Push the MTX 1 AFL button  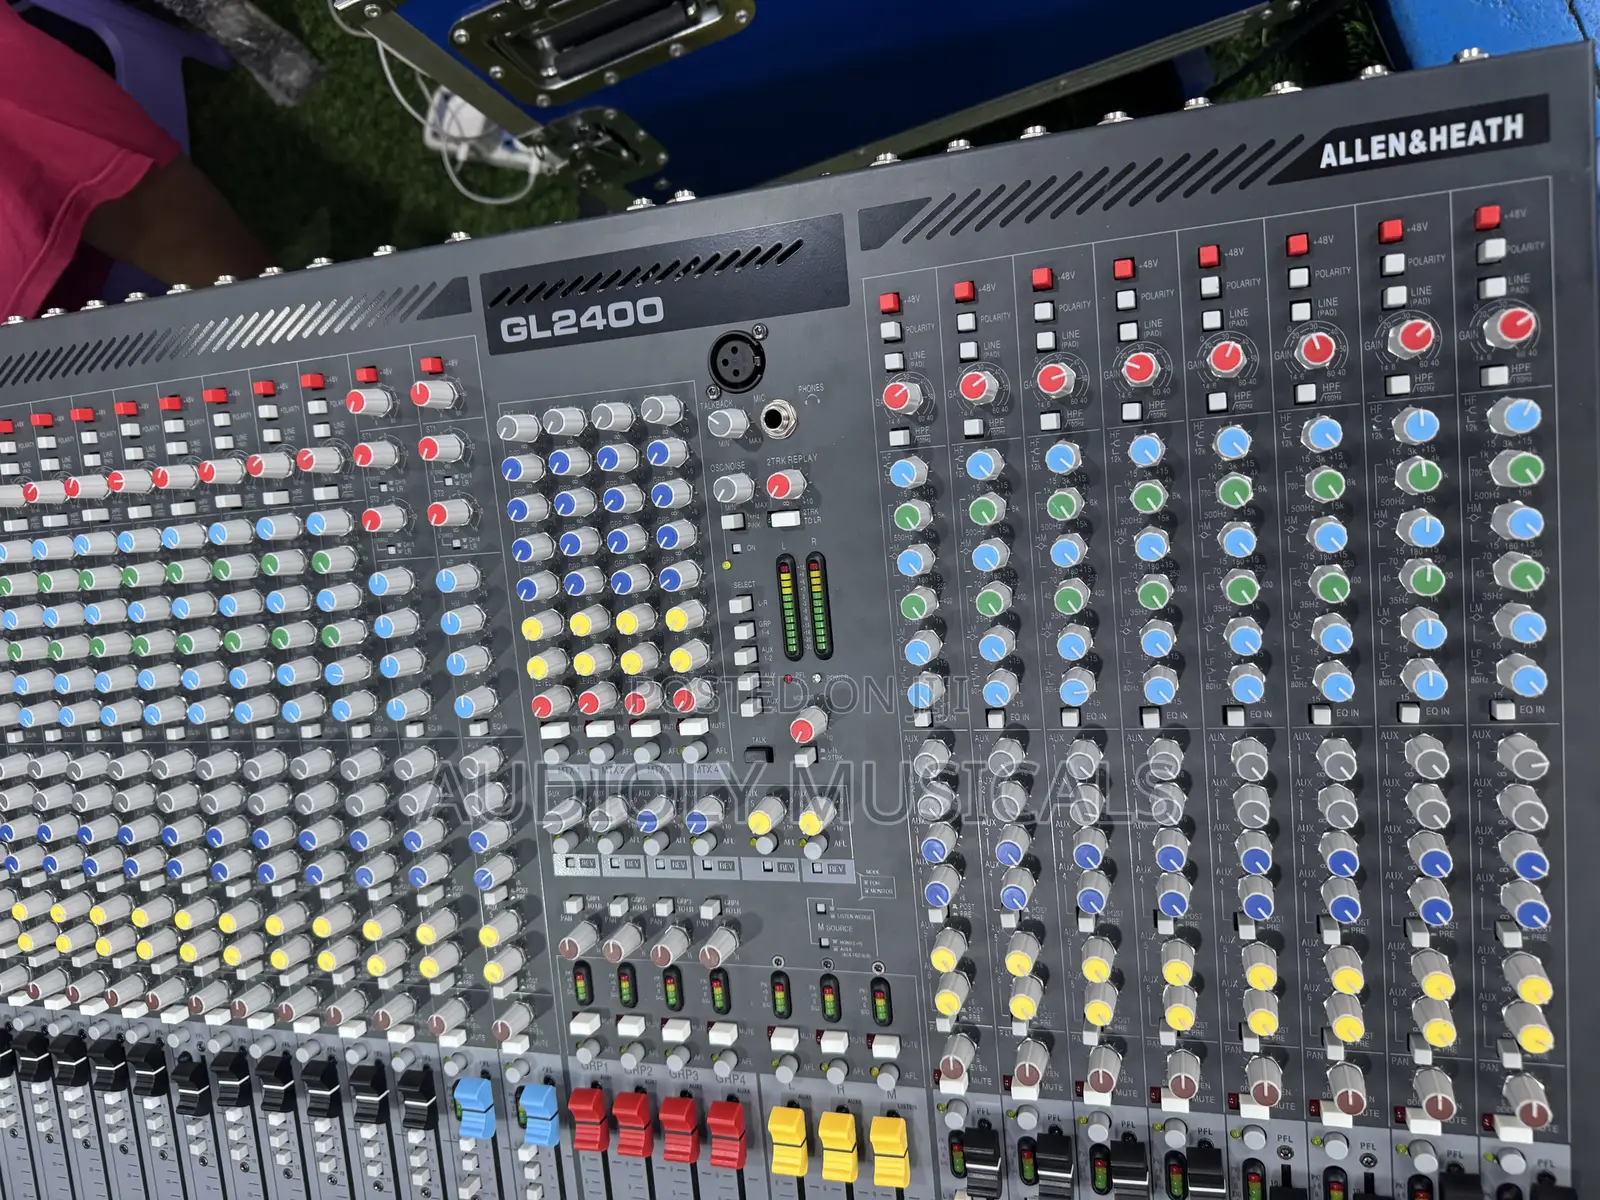[556, 752]
